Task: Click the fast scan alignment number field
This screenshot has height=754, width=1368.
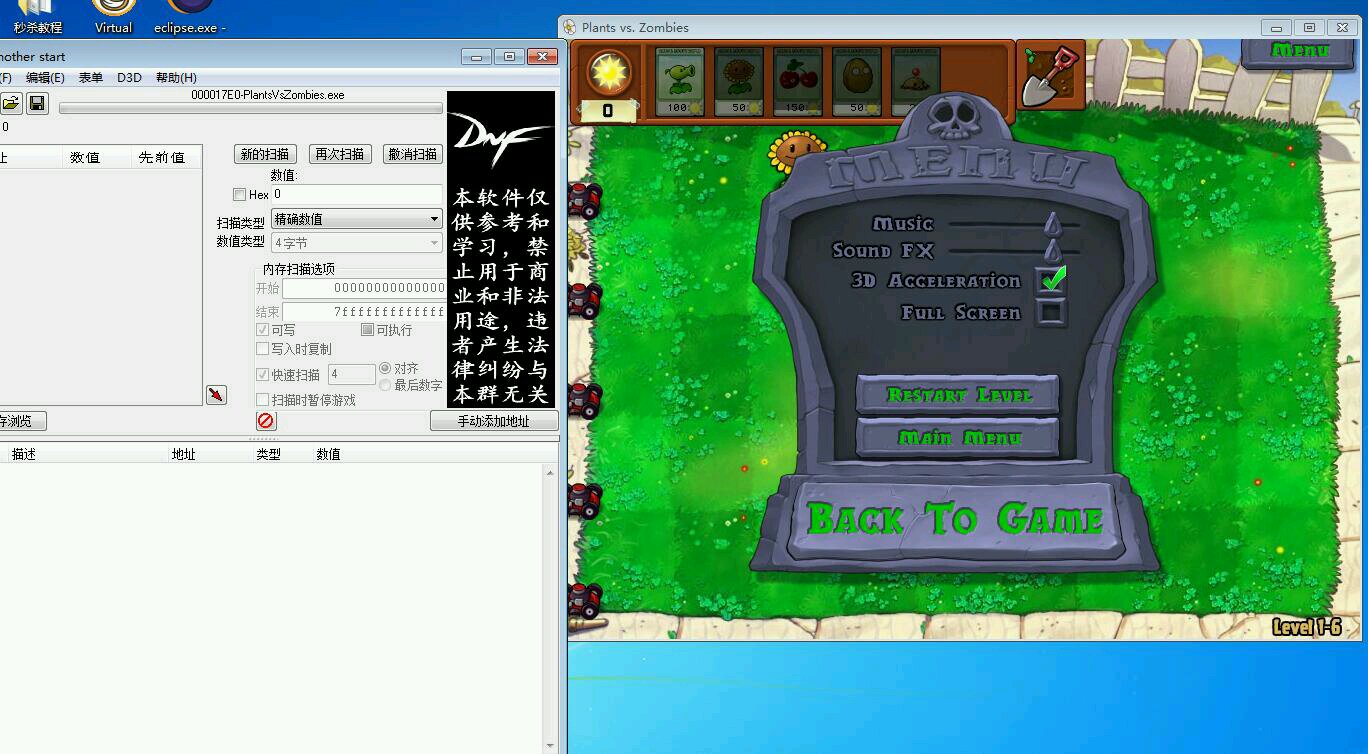Action: point(352,374)
